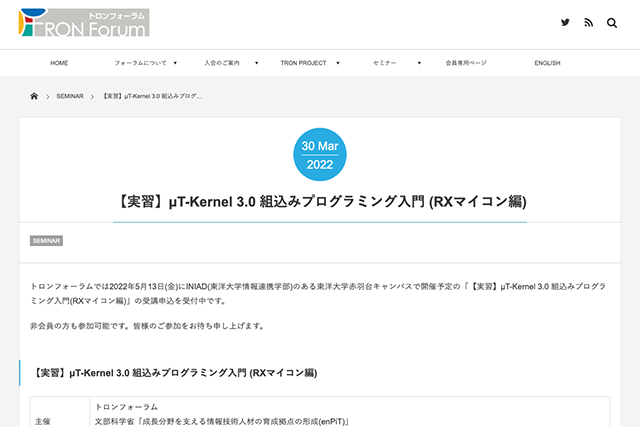Open the TRON PROJECT menu item

303,63
